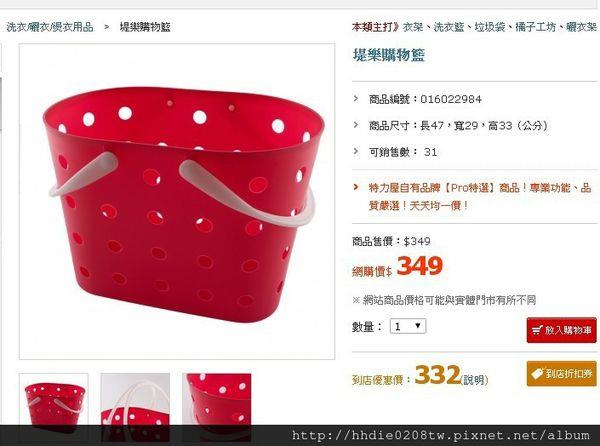Viewport: 600px width, 446px height.
Task: Get the 到店折扣券 coupon
Action: [x=561, y=374]
